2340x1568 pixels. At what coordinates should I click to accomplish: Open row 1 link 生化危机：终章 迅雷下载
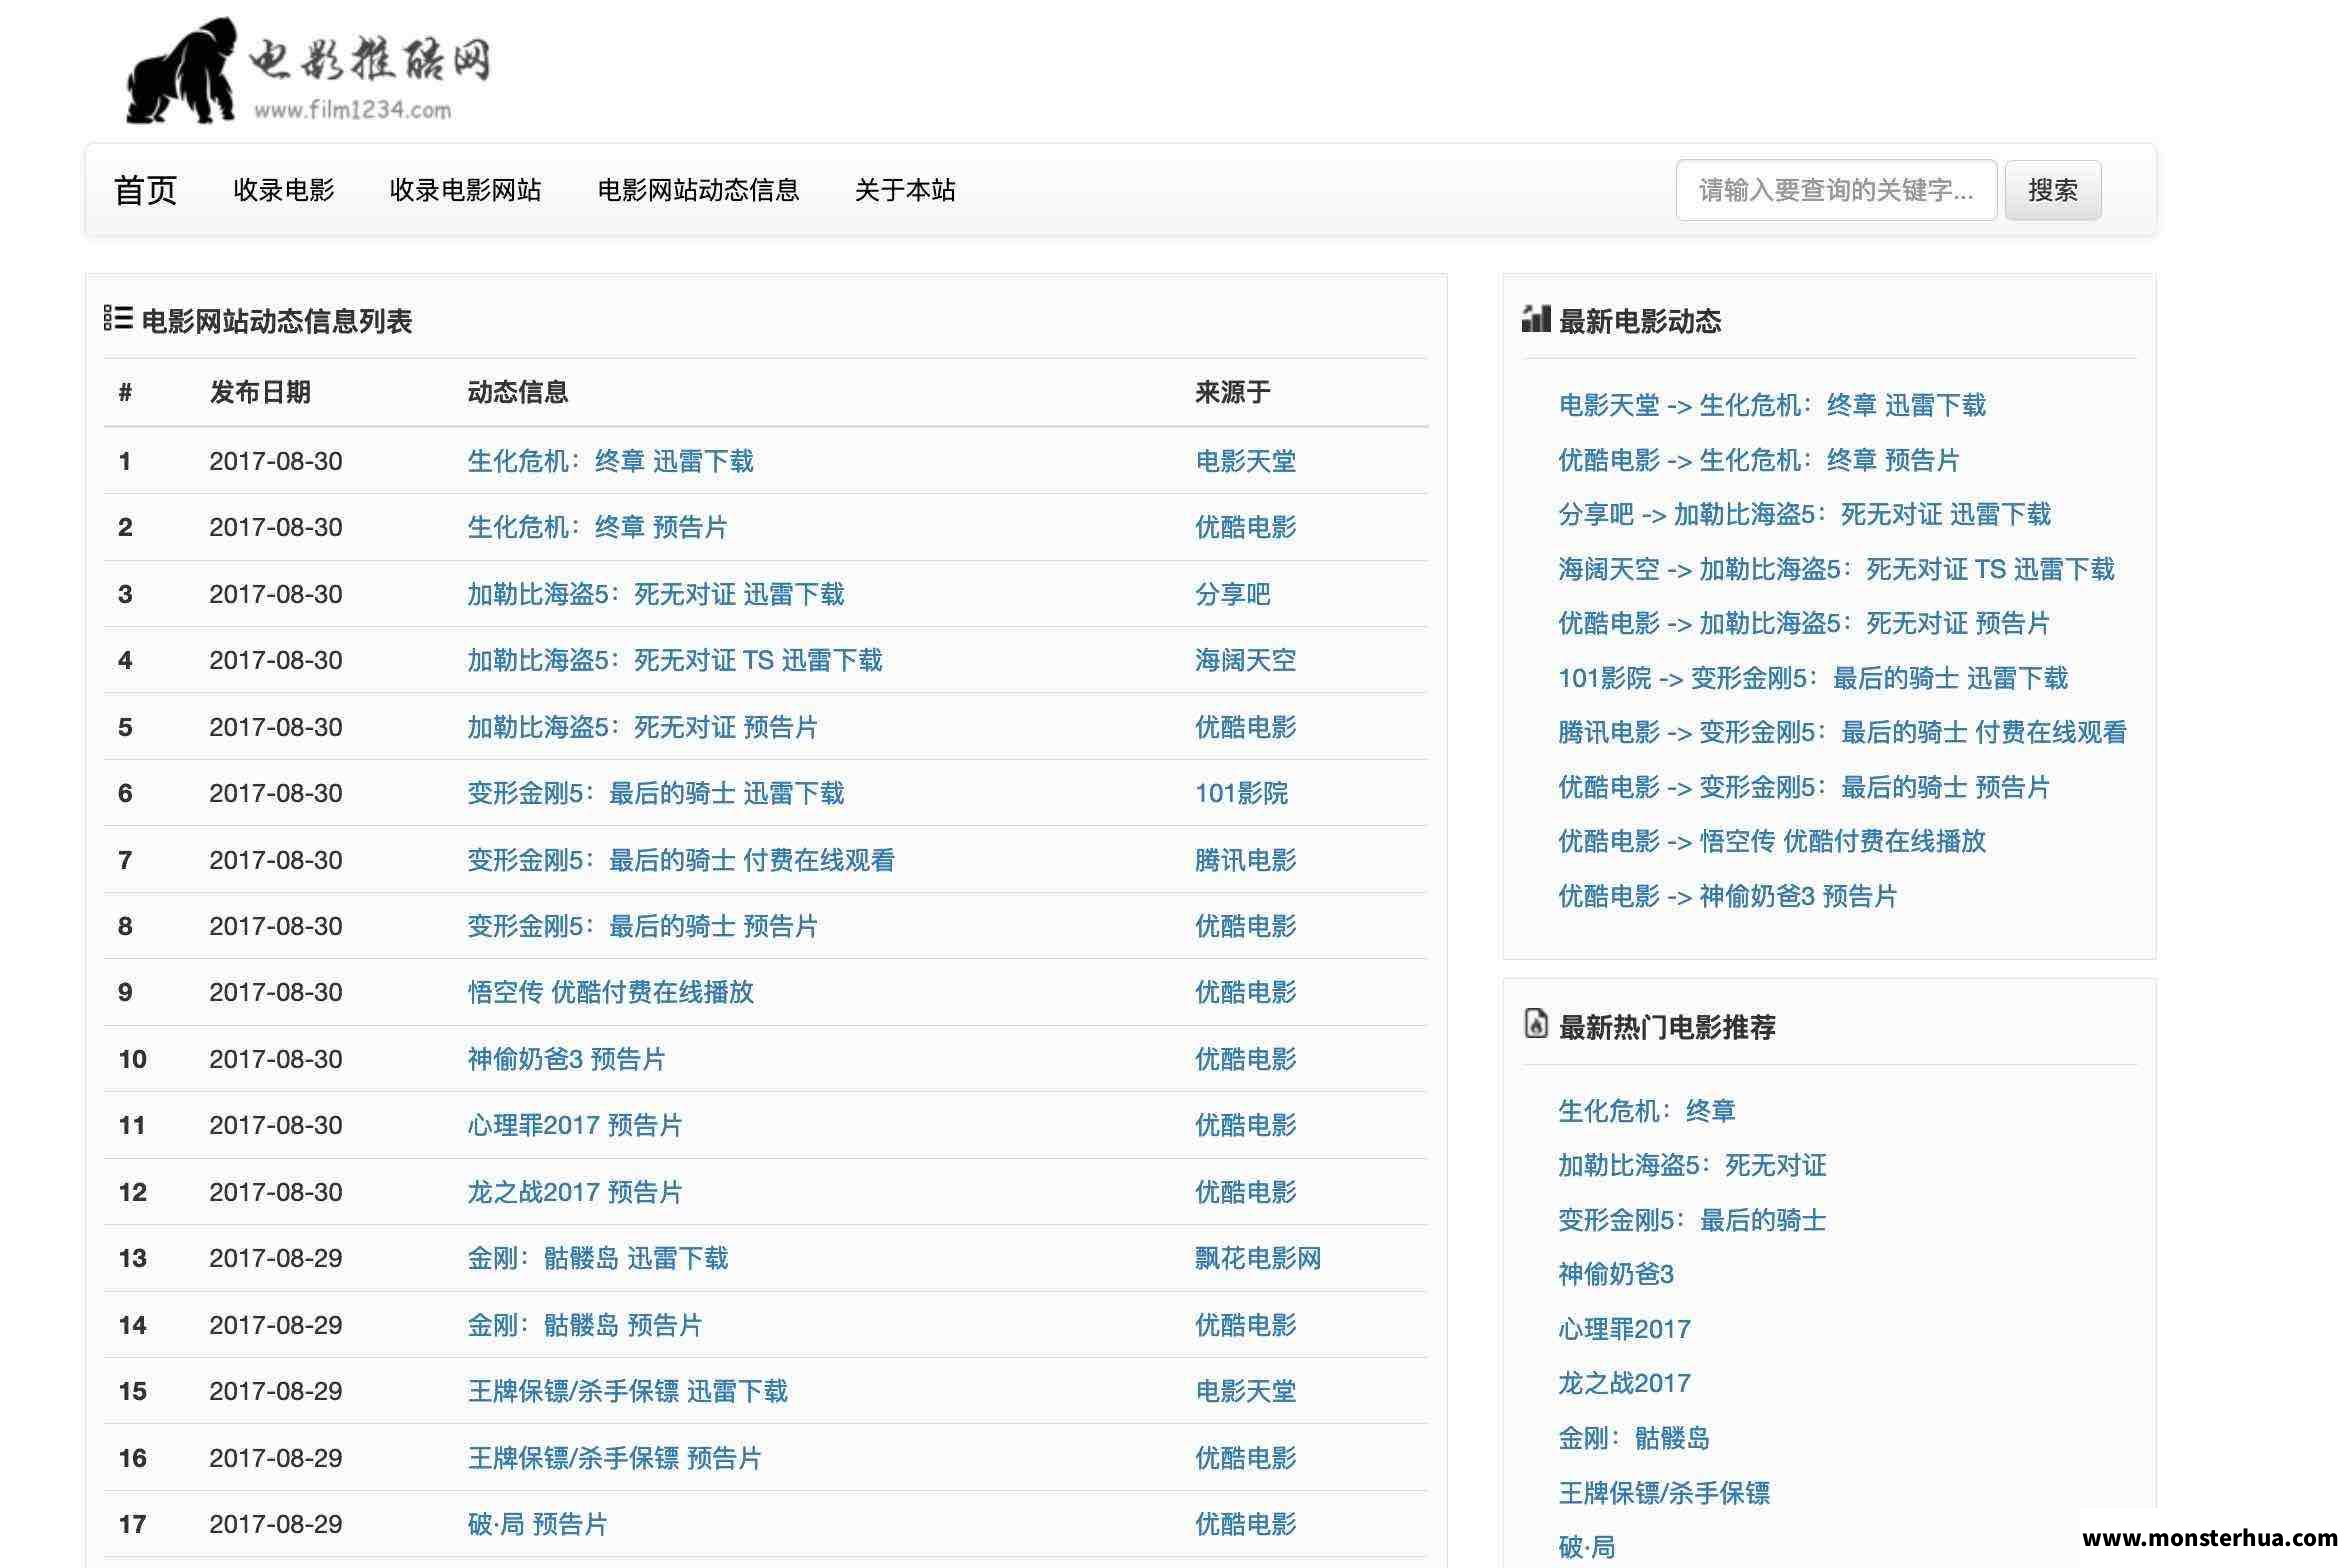611,461
